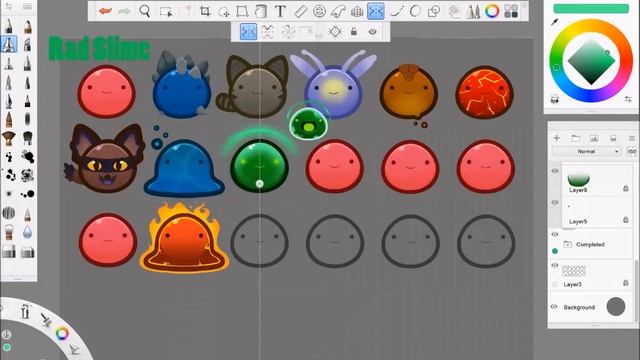
Task: Hide the Completed group
Action: pos(555,234)
